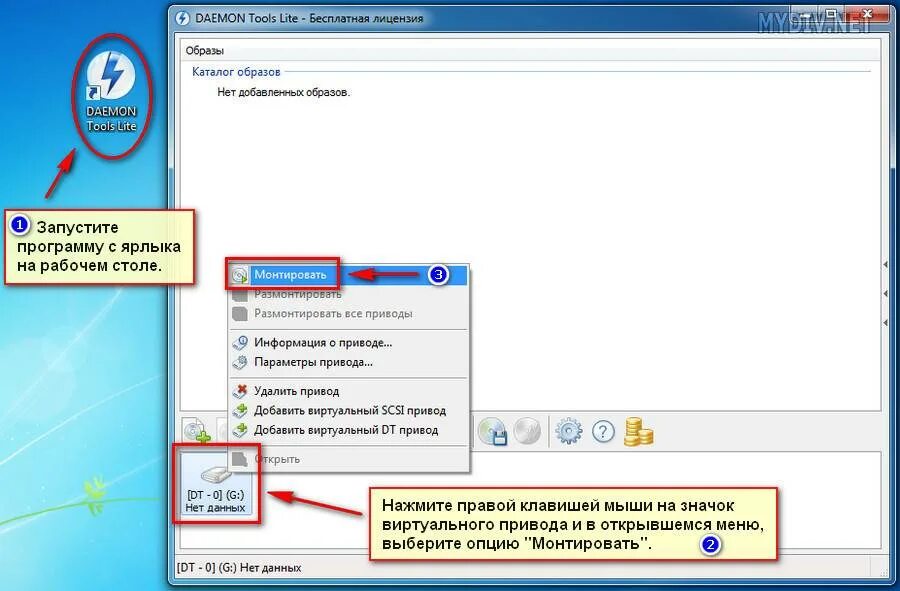Open the DAEMON Tools Lite desktop shortcut

pyautogui.click(x=111, y=92)
